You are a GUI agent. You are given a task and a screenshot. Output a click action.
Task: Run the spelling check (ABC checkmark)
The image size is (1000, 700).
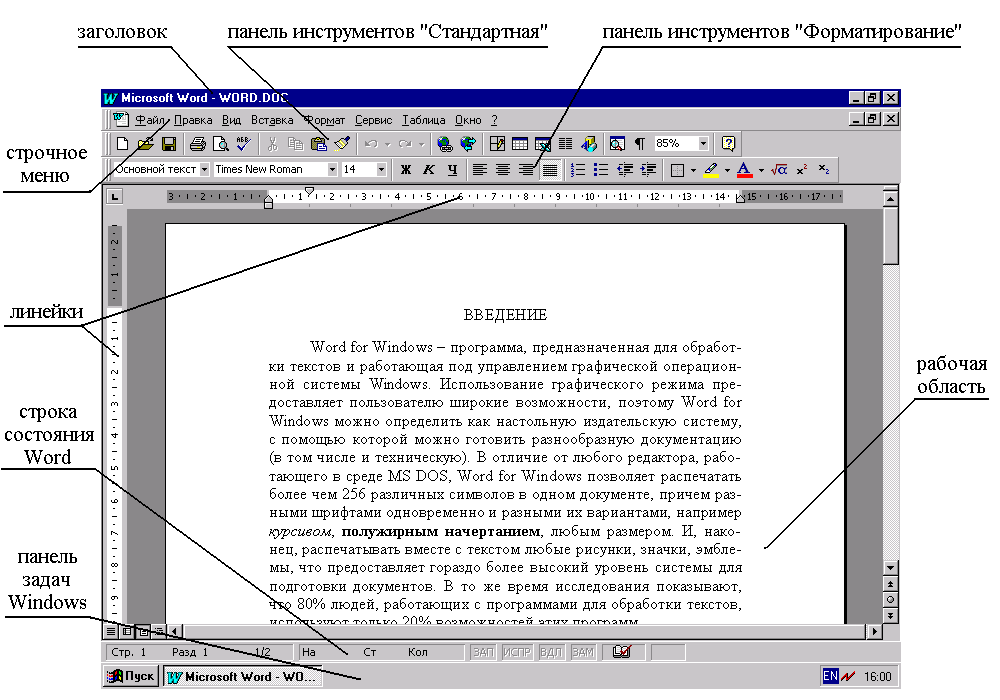tap(243, 144)
